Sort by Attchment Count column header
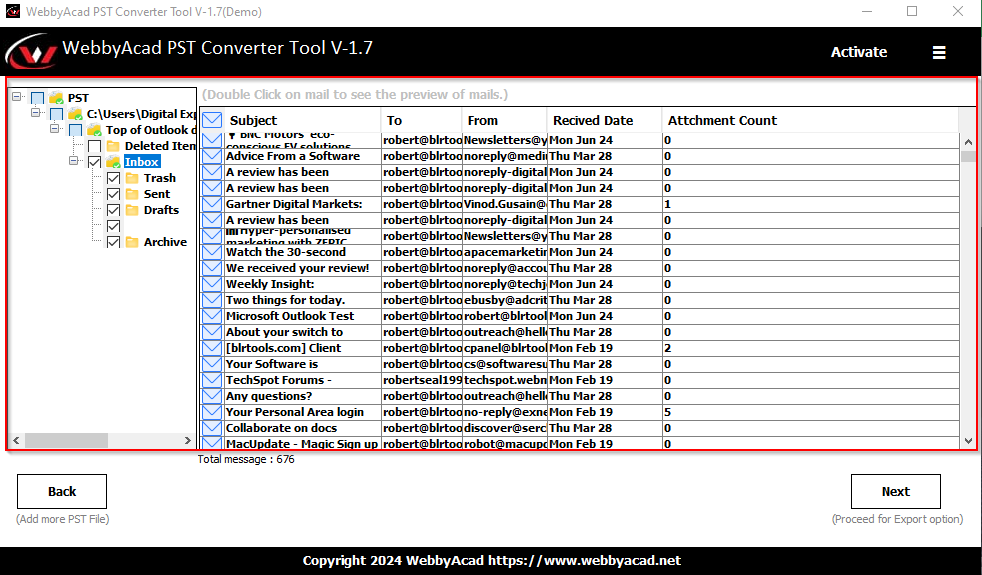 tap(810, 120)
